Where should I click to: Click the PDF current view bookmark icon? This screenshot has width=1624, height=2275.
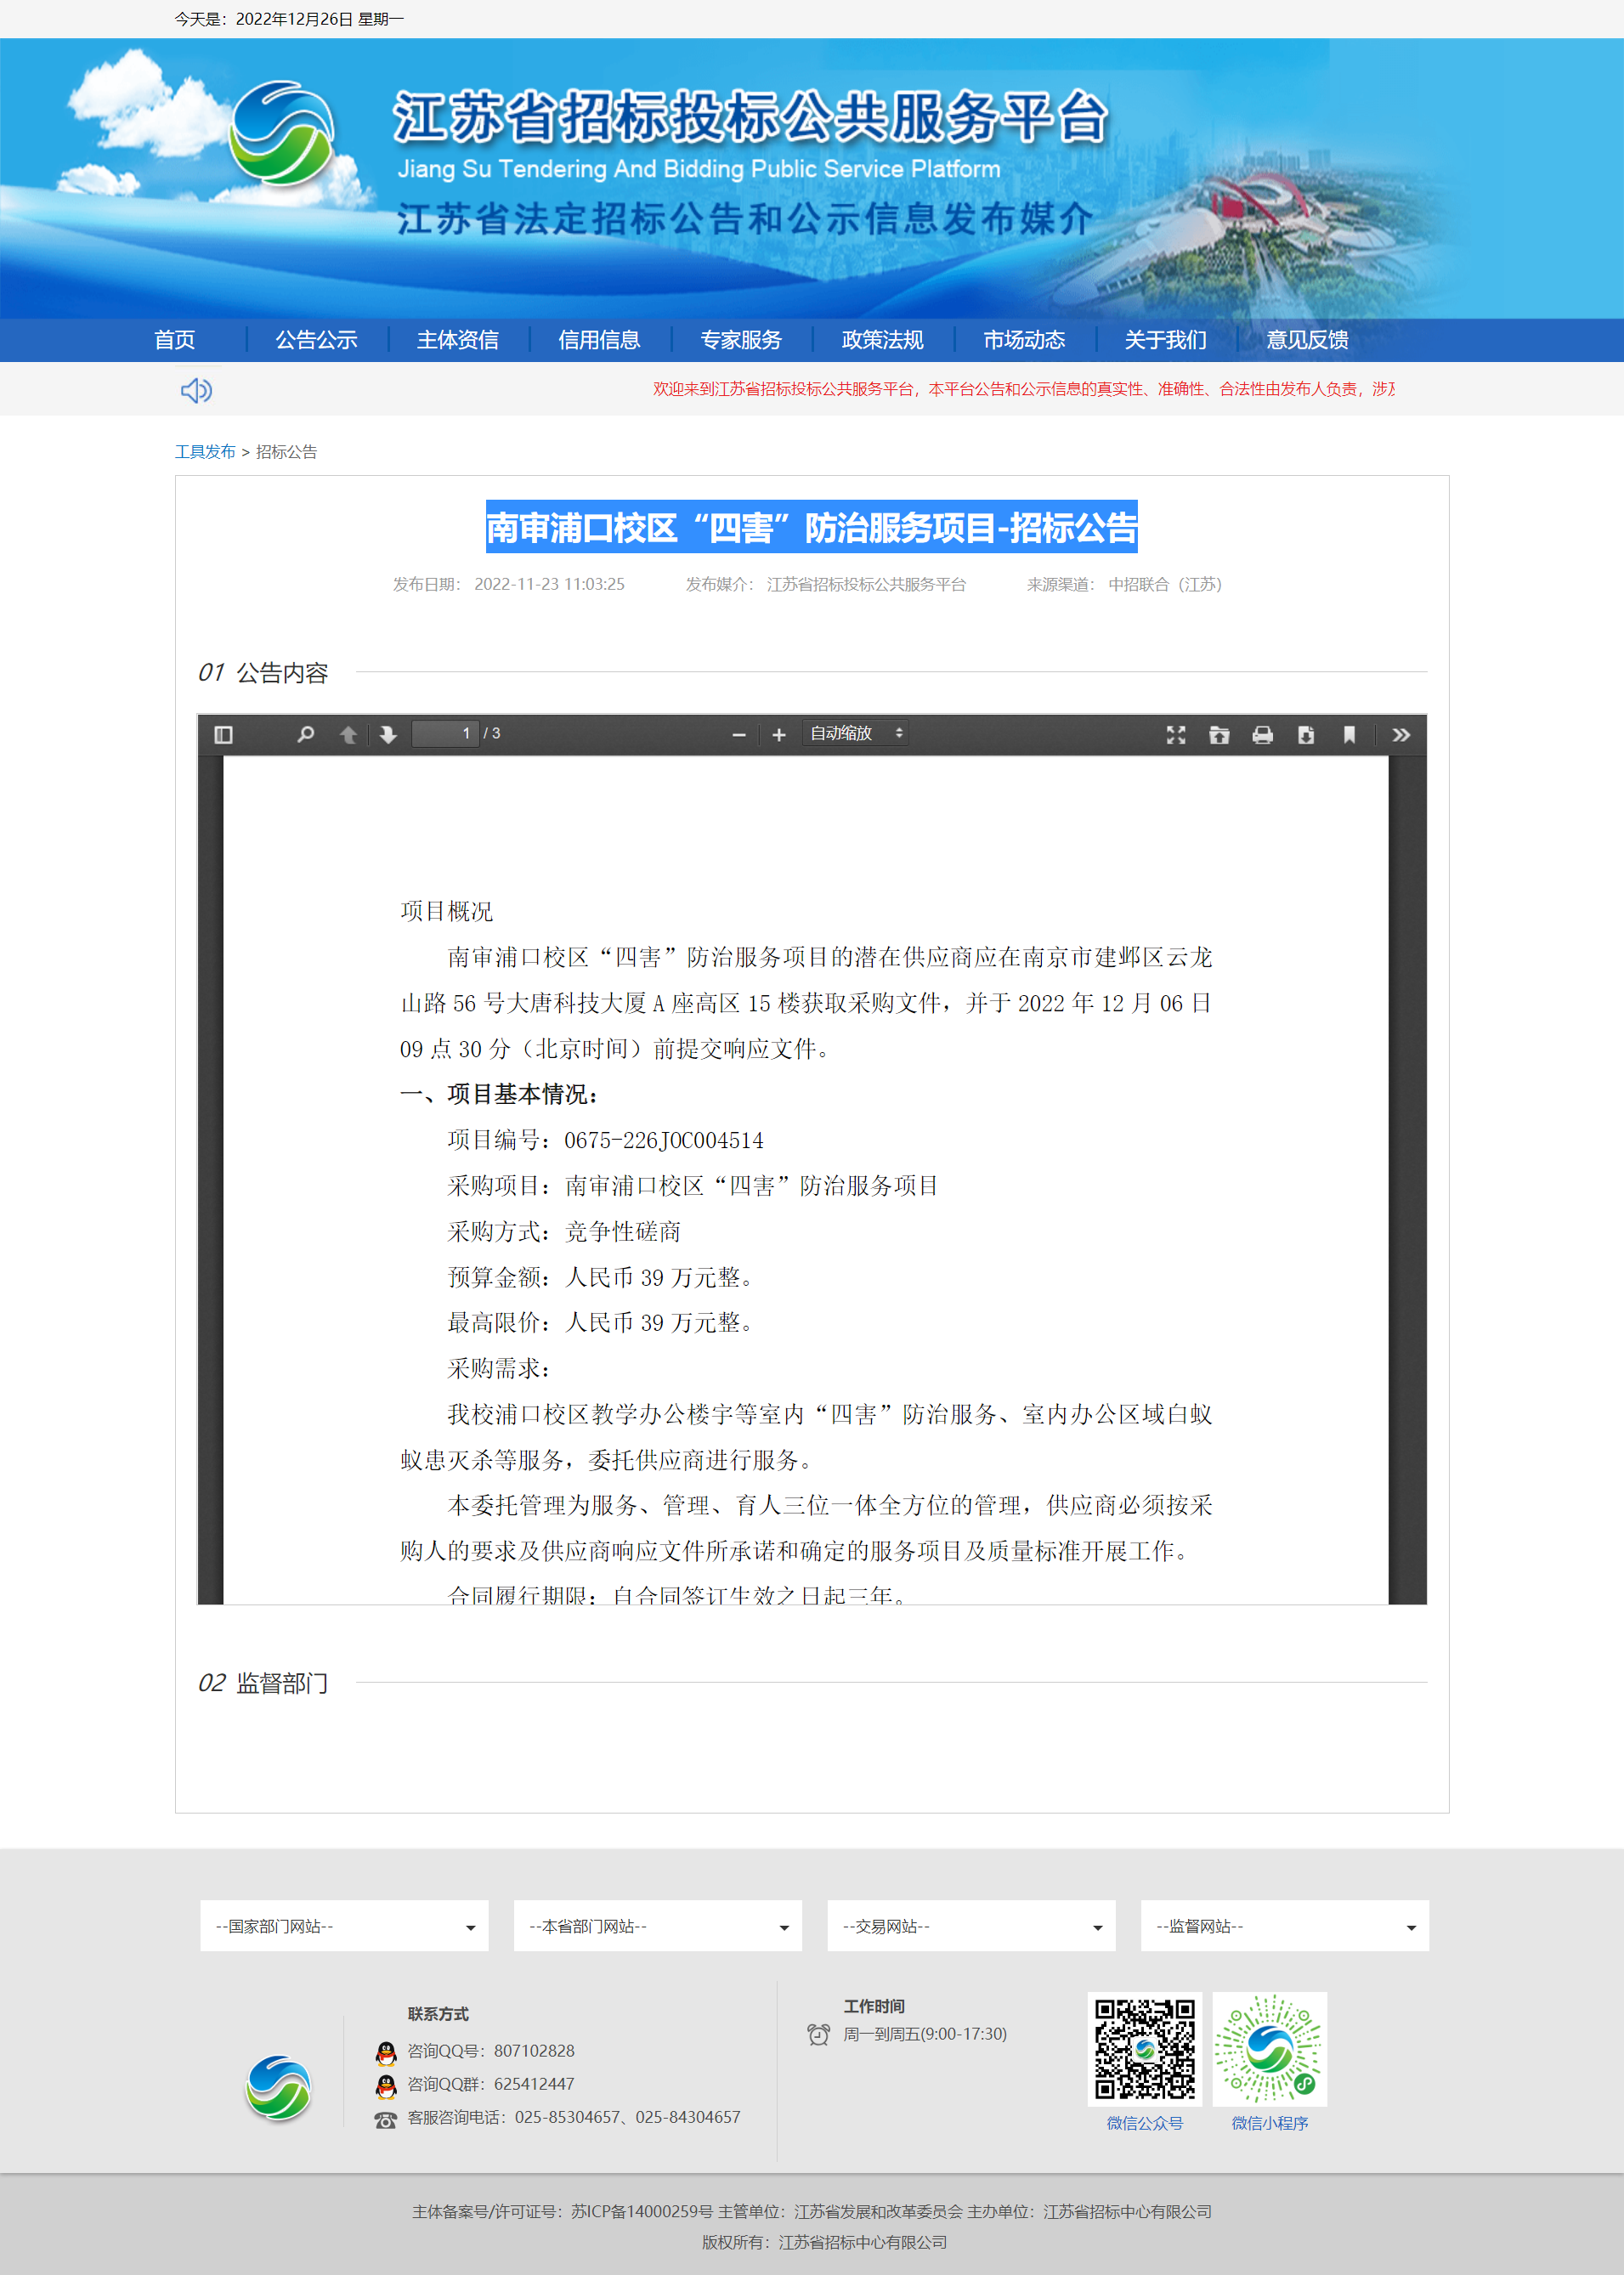pos(1349,735)
